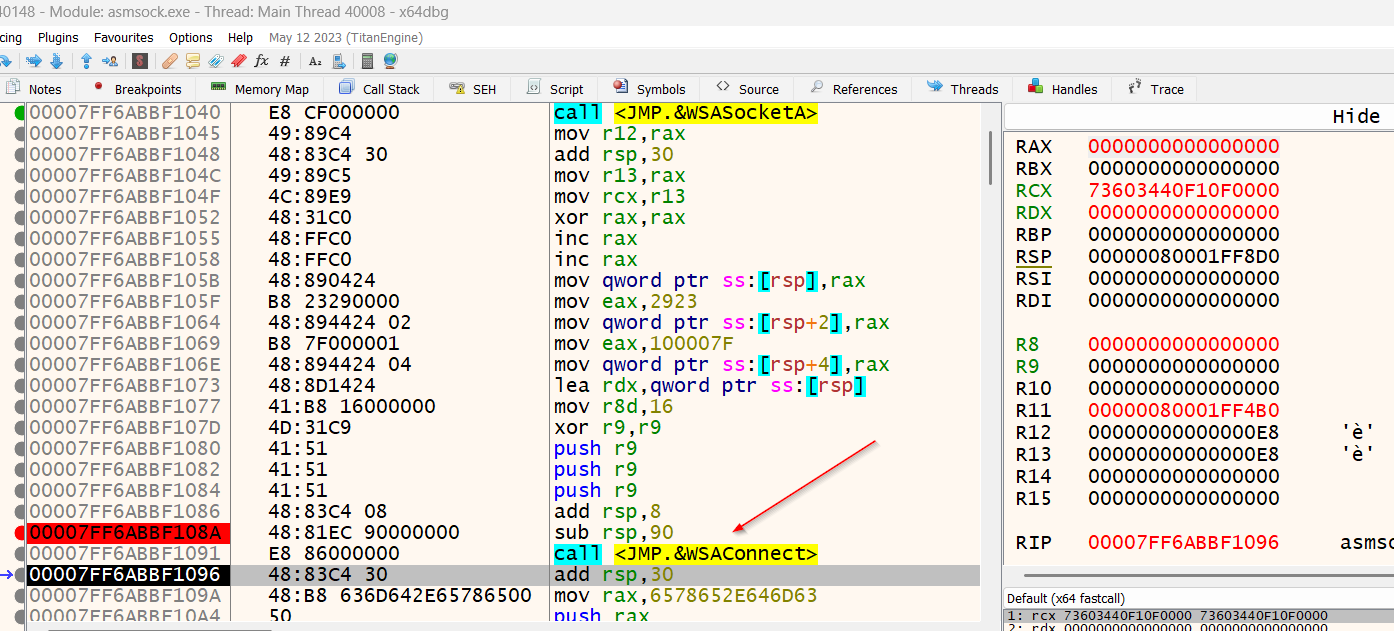Select argument row 1: rcx 73603440F10F0000
The image size is (1394, 631).
pos(1199,615)
